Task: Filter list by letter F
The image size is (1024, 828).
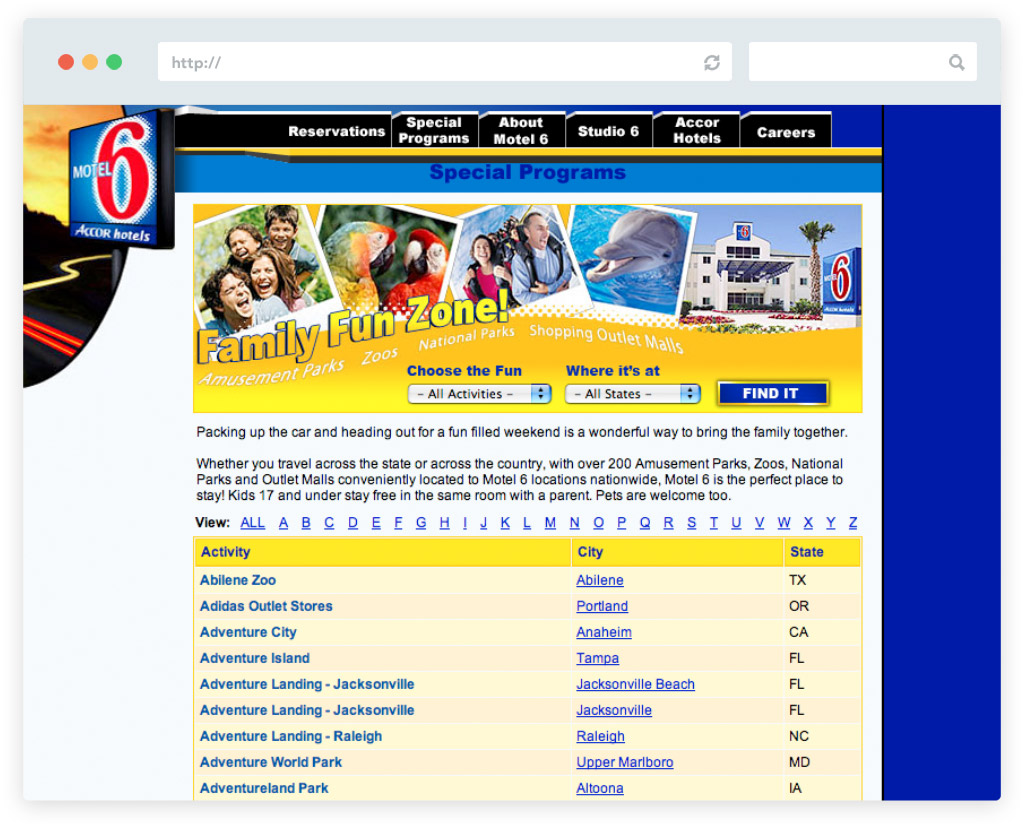Action: pyautogui.click(x=398, y=522)
